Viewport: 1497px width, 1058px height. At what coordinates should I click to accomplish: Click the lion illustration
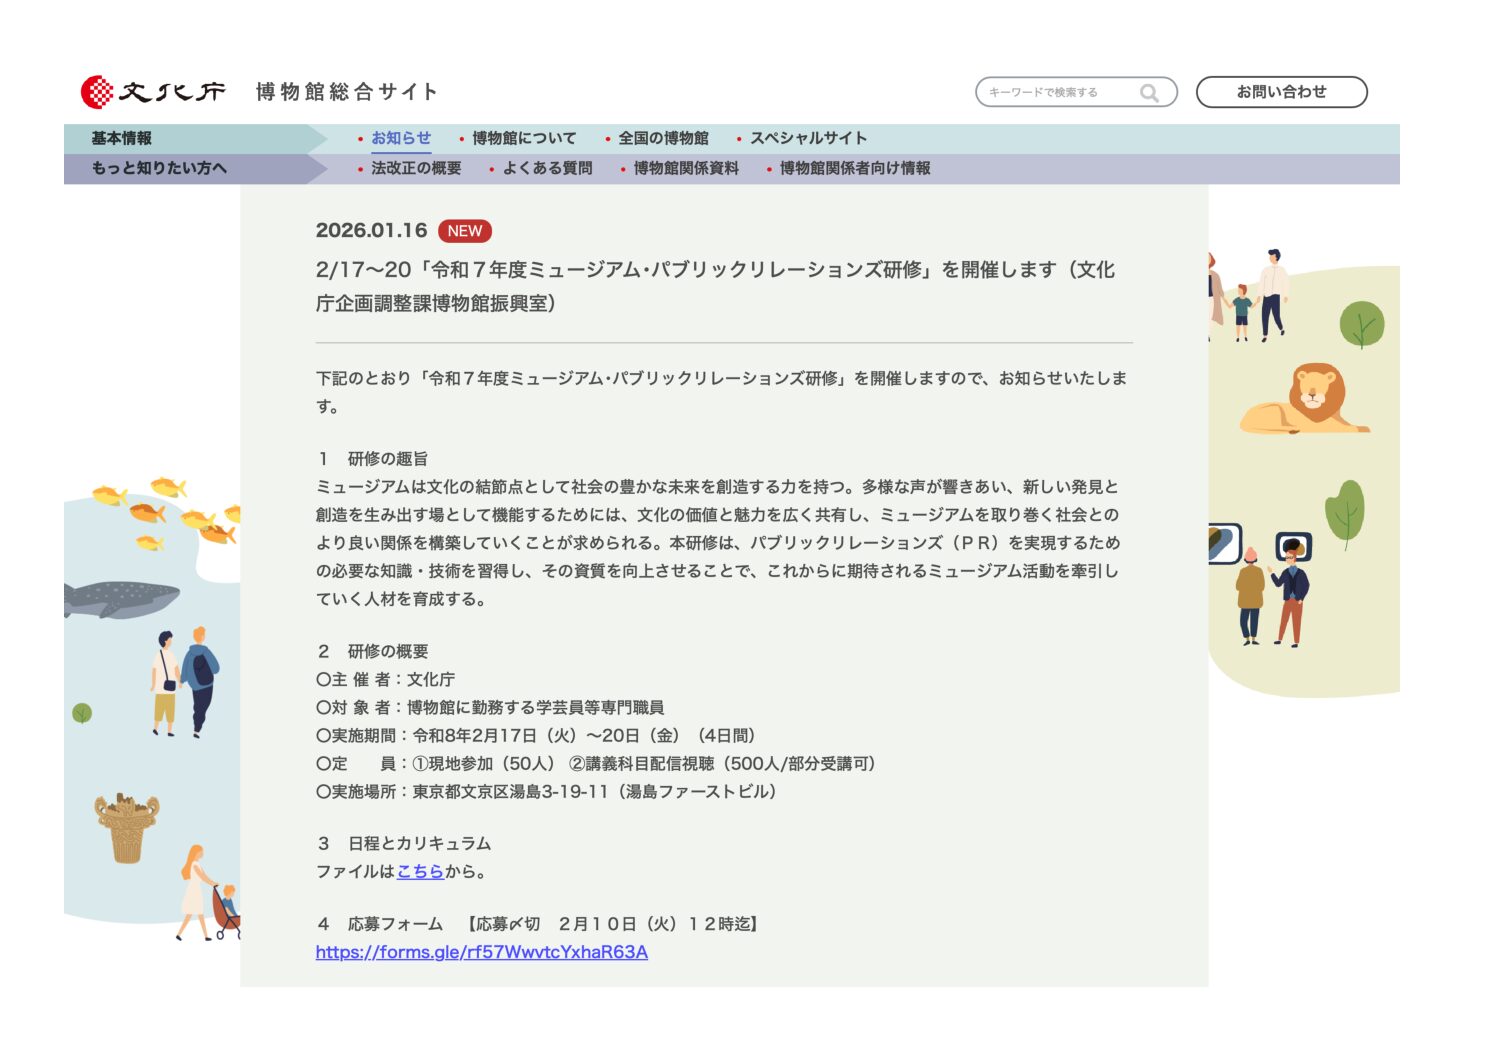tap(1305, 400)
